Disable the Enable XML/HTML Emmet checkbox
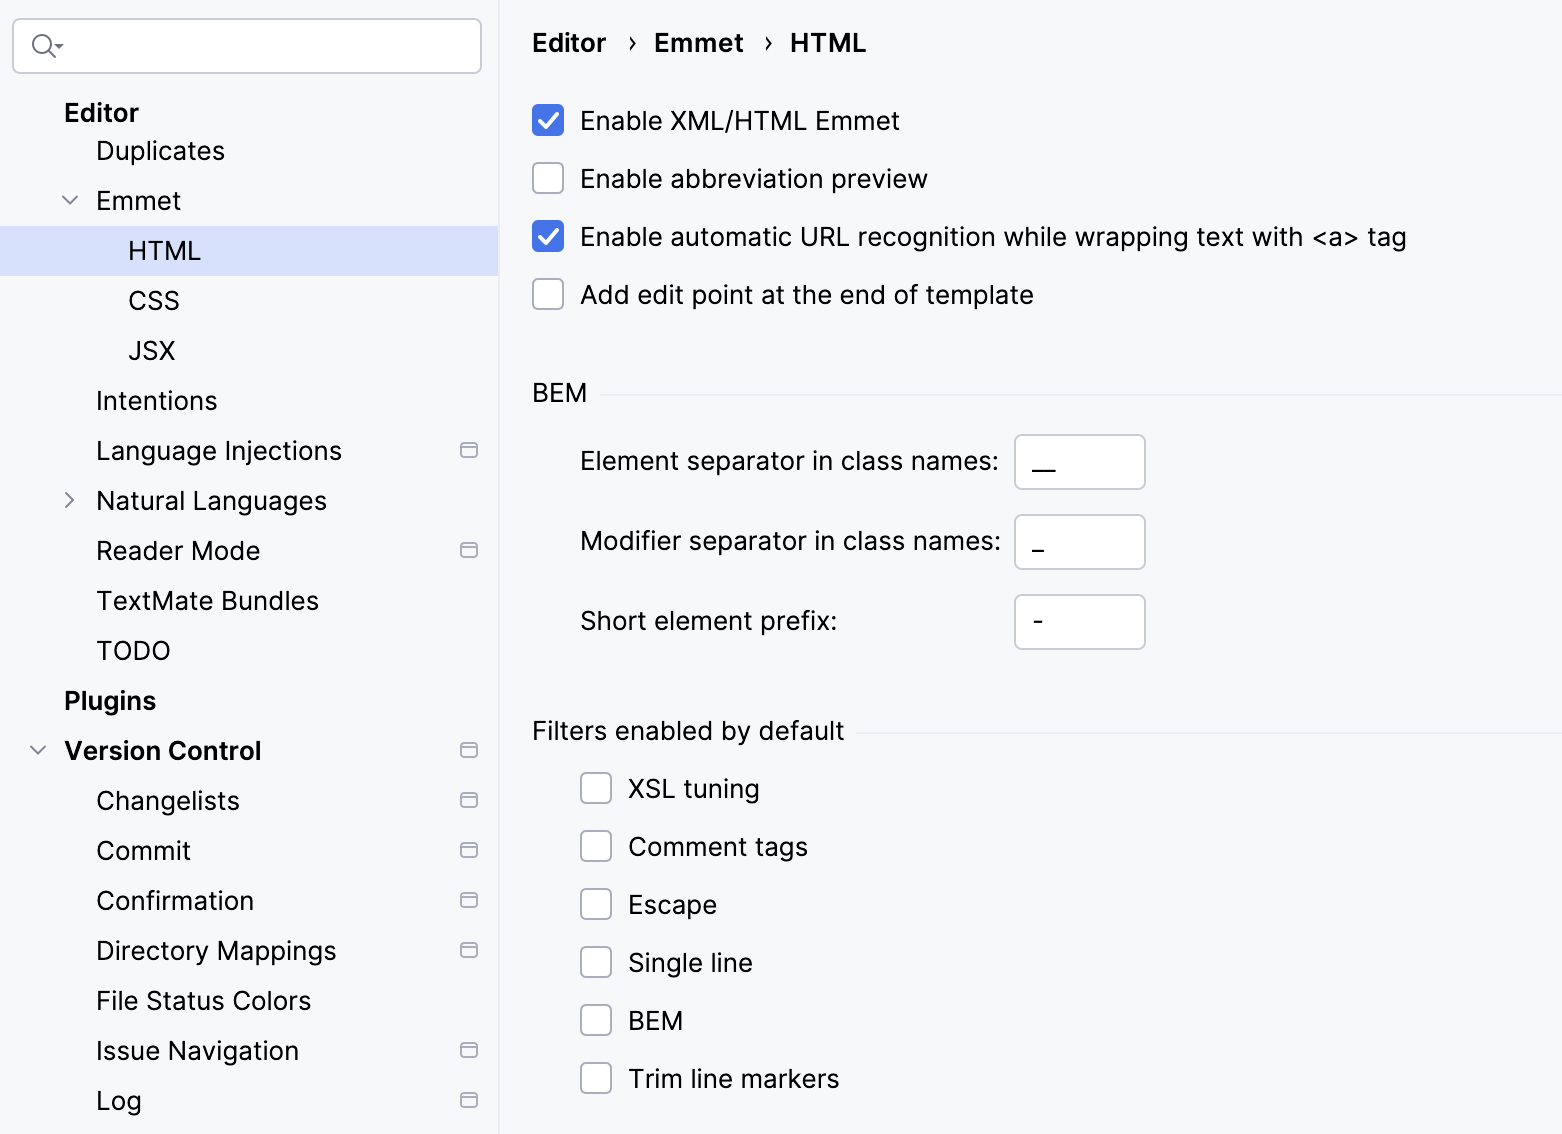The image size is (1562, 1134). pyautogui.click(x=548, y=120)
